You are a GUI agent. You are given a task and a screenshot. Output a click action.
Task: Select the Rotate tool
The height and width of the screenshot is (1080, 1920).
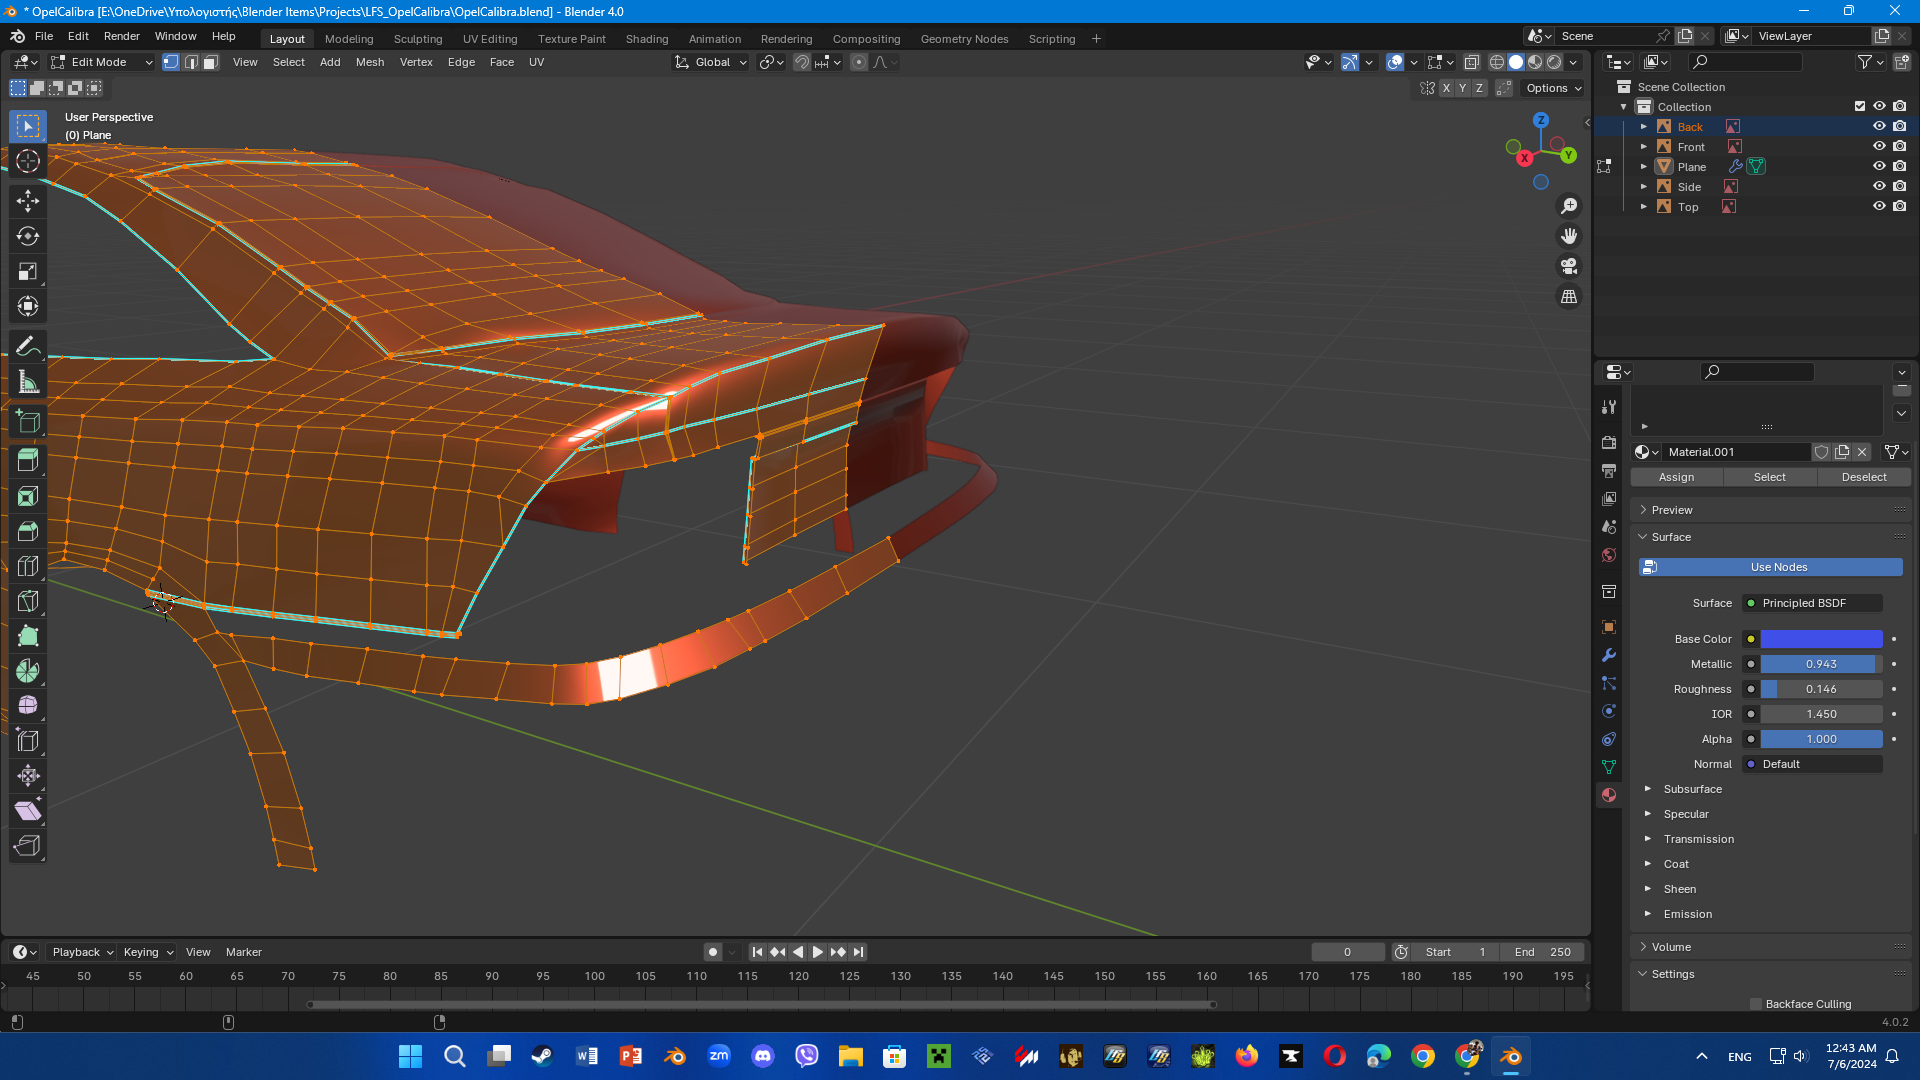coord(28,236)
